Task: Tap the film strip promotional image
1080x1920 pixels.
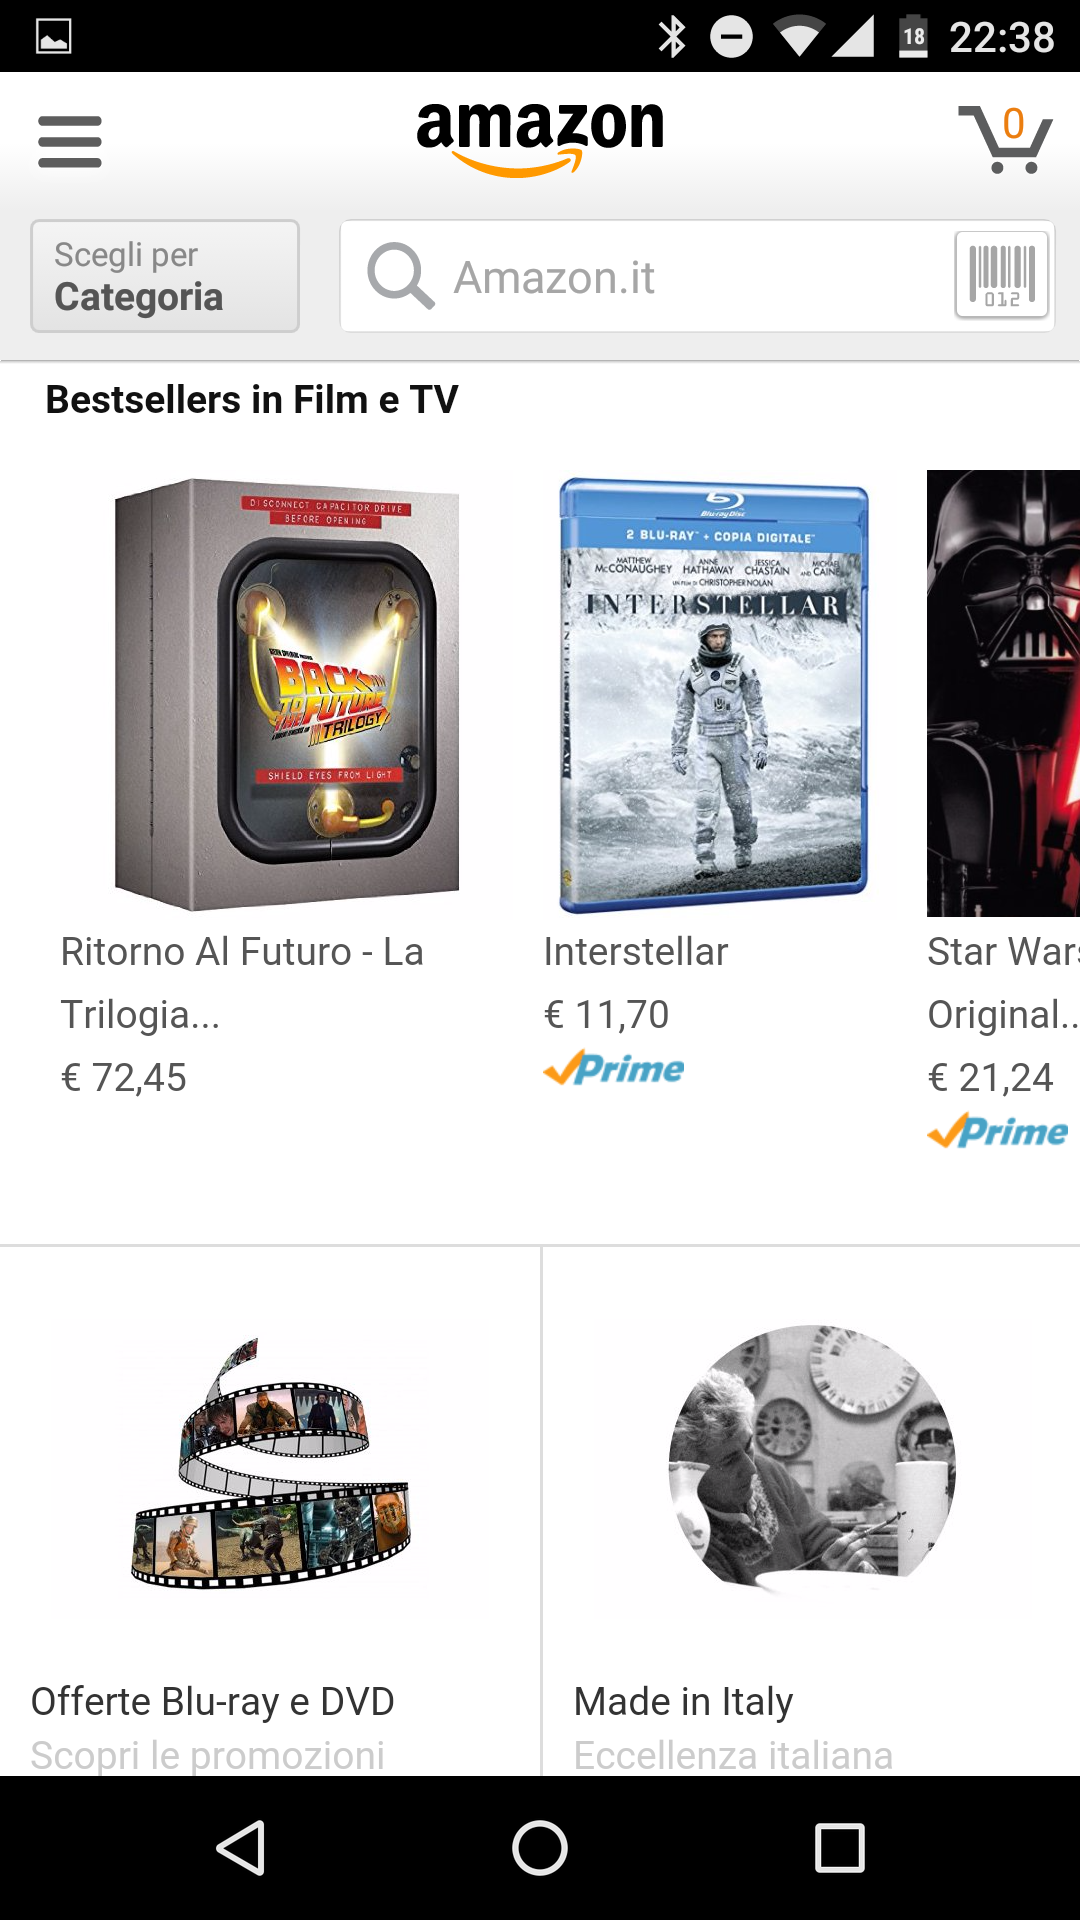Action: pyautogui.click(x=271, y=1463)
